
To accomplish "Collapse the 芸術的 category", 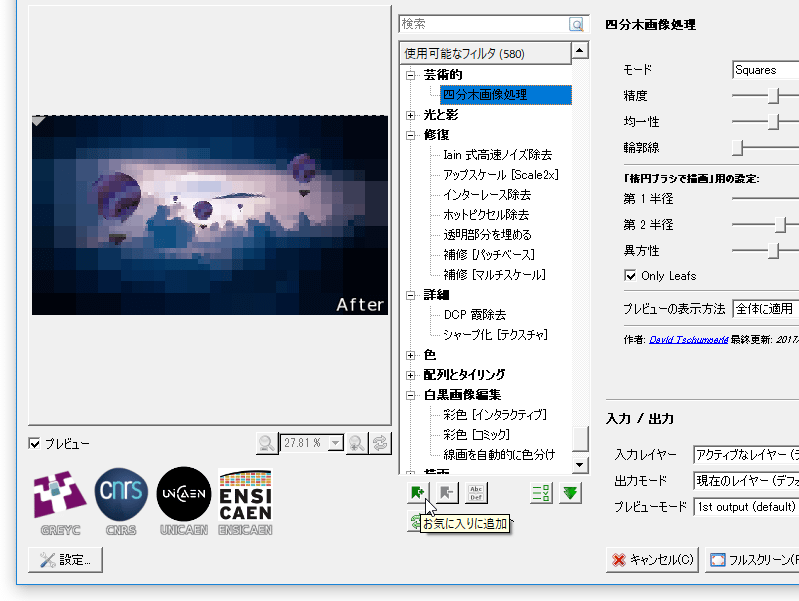I will 410,75.
